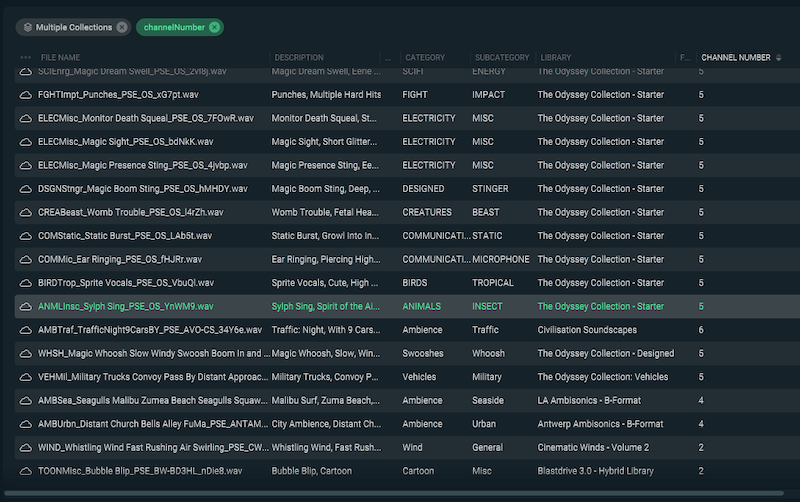800x502 pixels.
Task: Remove the channelNumber filter chip
Action: (x=214, y=27)
